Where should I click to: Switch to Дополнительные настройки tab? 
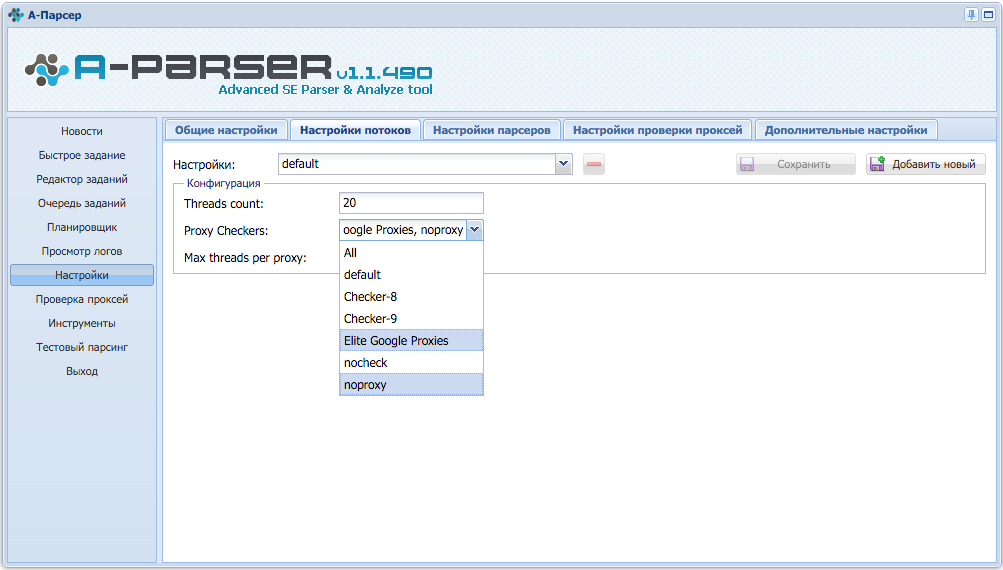point(846,130)
